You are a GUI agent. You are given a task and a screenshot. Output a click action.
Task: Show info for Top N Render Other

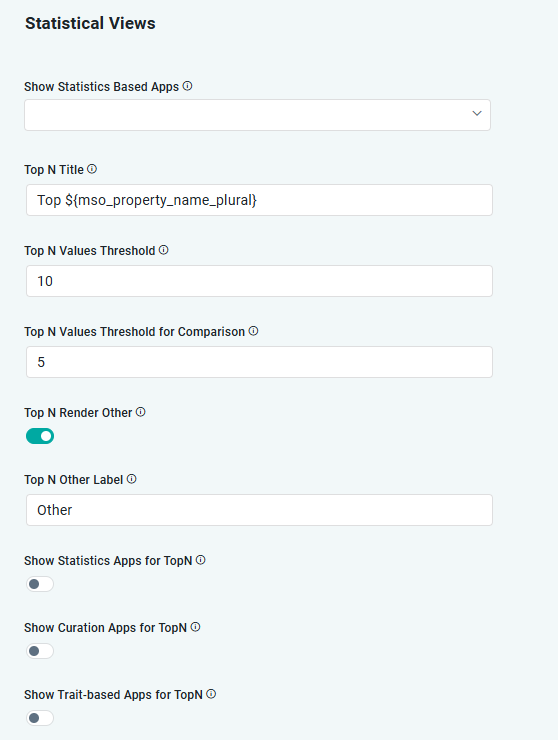[x=141, y=412]
